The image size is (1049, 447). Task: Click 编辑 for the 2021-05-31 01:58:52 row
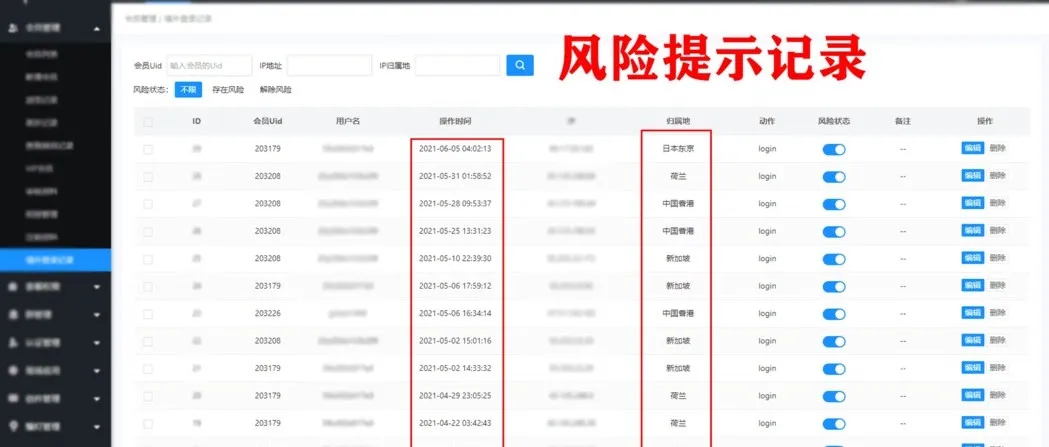pyautogui.click(x=973, y=175)
